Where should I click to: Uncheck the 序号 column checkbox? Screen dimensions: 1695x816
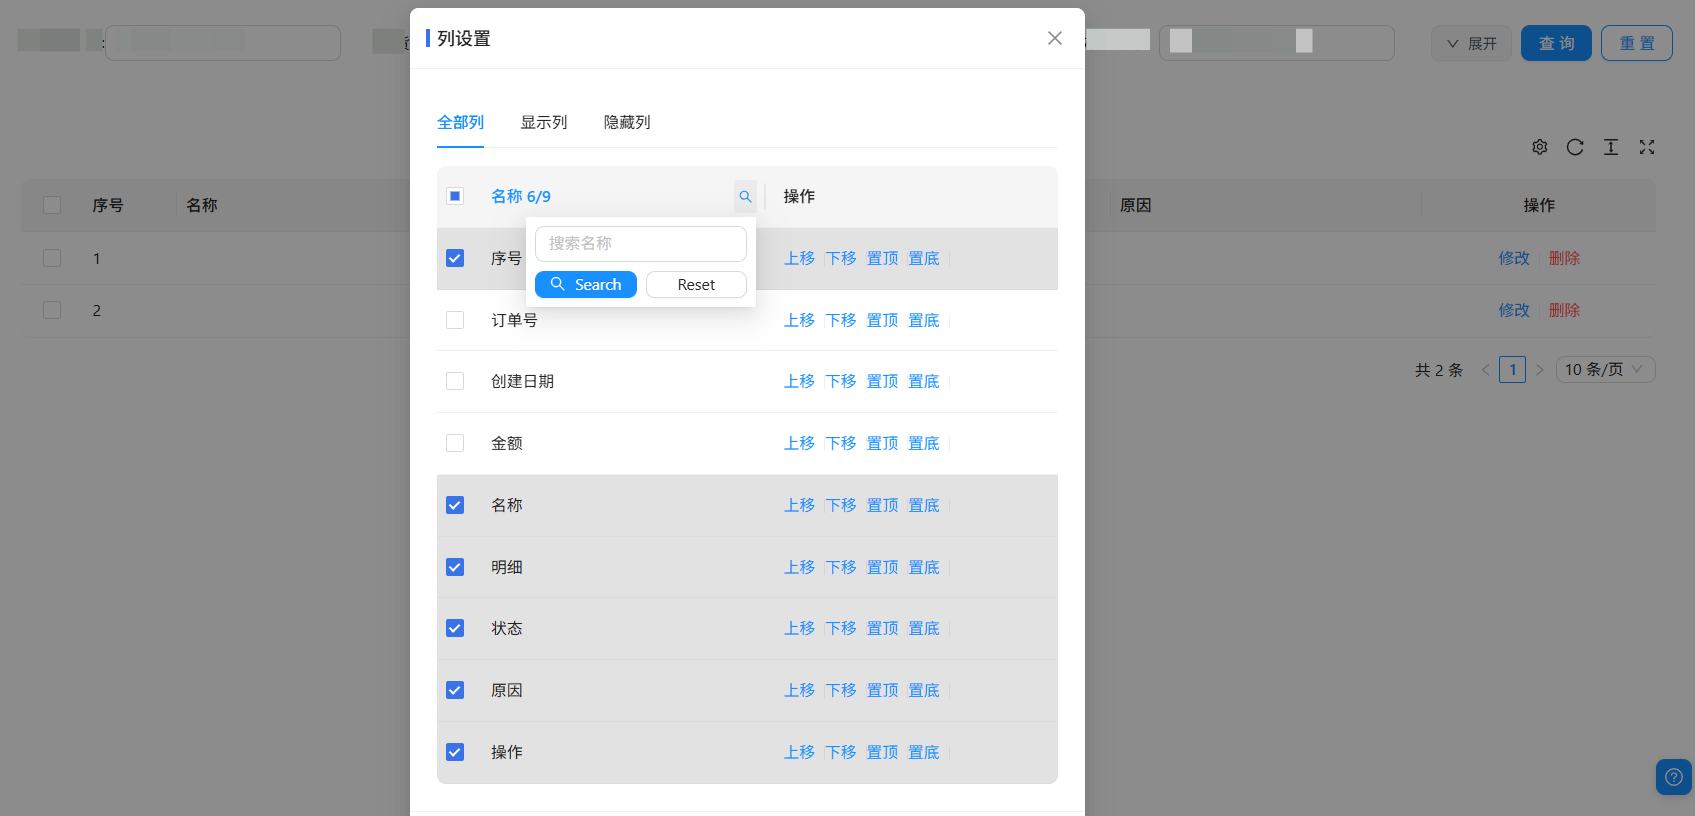pyautogui.click(x=455, y=258)
